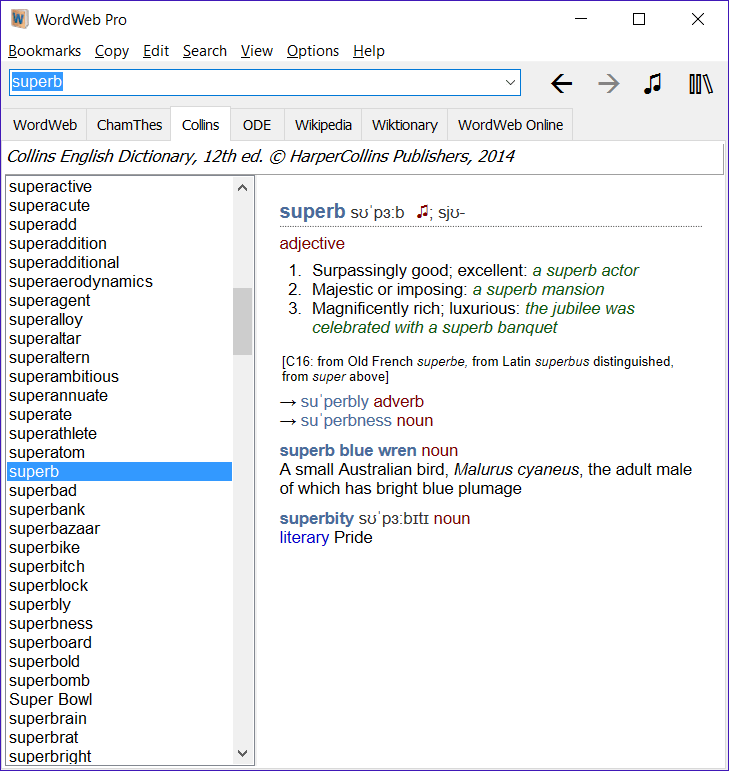Select superbad in the word list
Screen dimensions: 729x771
pos(119,491)
